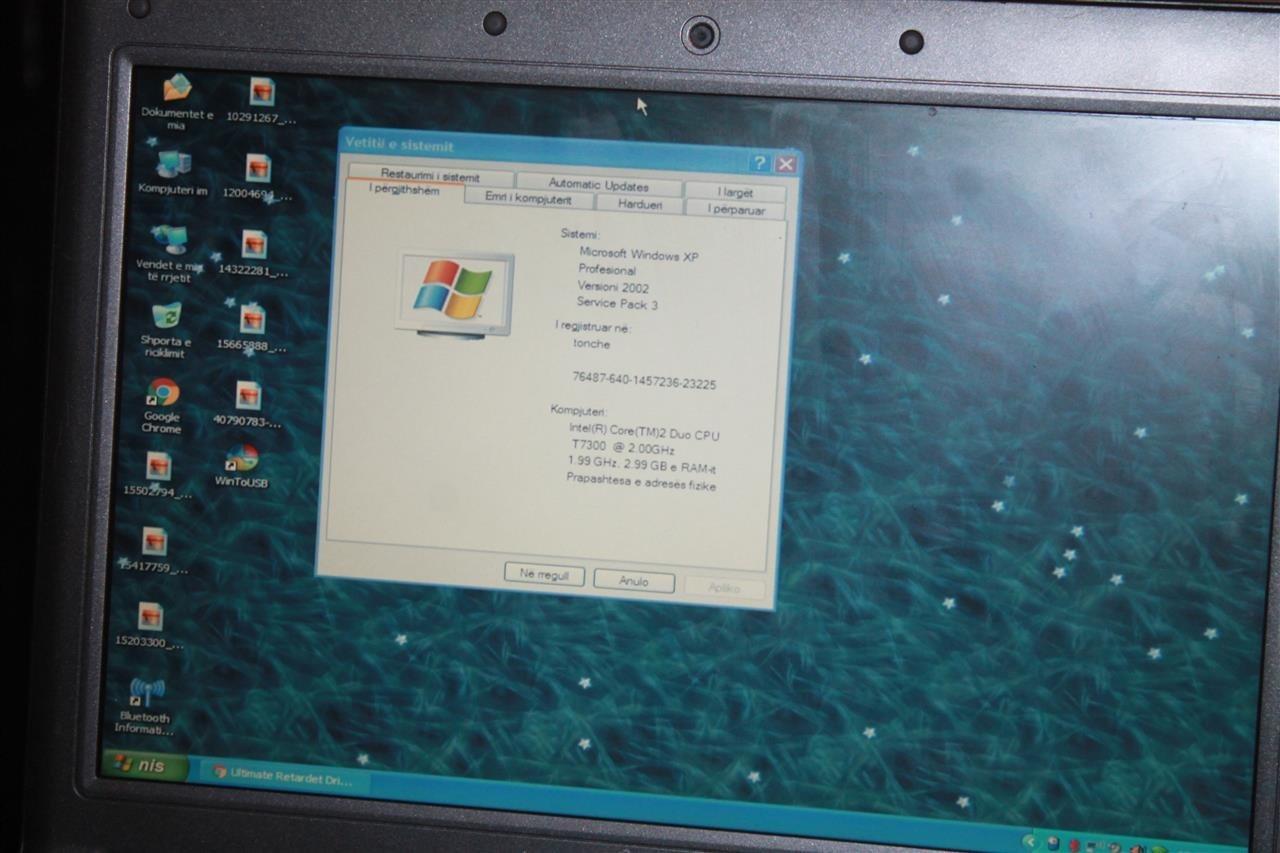The width and height of the screenshot is (1280, 853).
Task: Switch to I largët tab
Action: tap(735, 192)
